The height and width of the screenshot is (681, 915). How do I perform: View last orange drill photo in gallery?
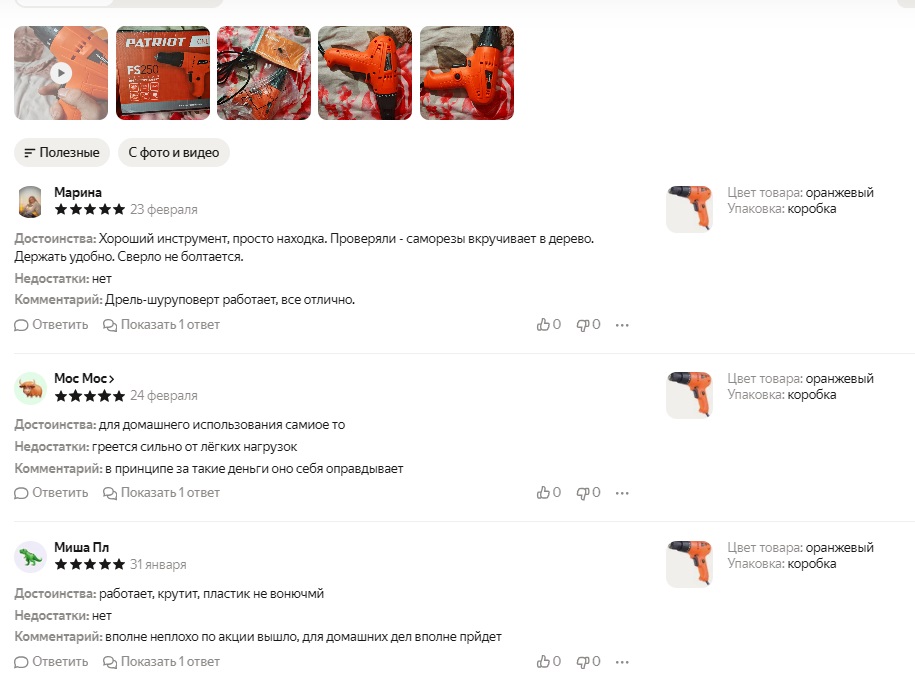tap(467, 73)
